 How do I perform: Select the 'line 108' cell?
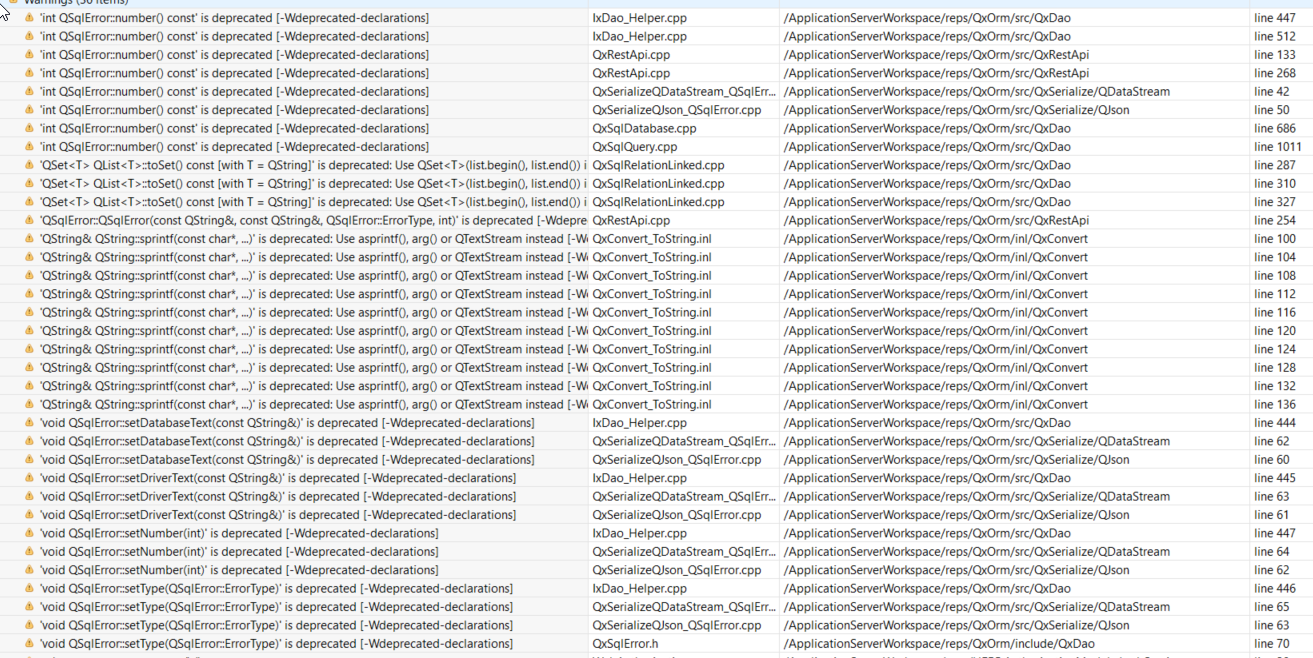click(1274, 276)
